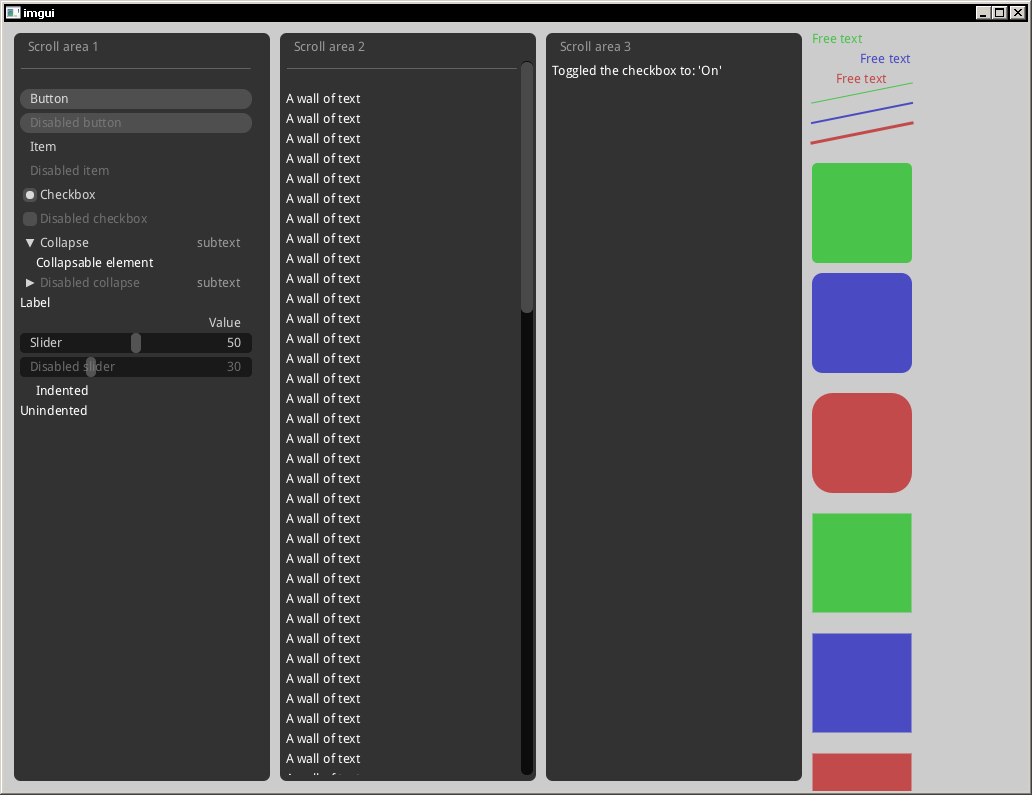Image resolution: width=1032 pixels, height=795 pixels.
Task: Click the Scroll area 2 scrollbar thumb
Action: tap(527, 187)
